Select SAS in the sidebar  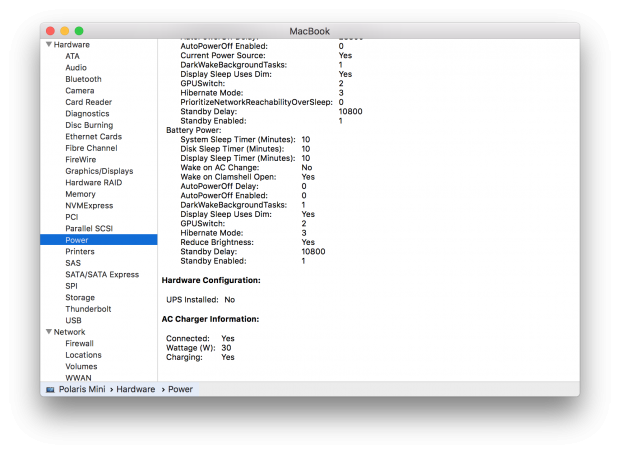[x=73, y=263]
